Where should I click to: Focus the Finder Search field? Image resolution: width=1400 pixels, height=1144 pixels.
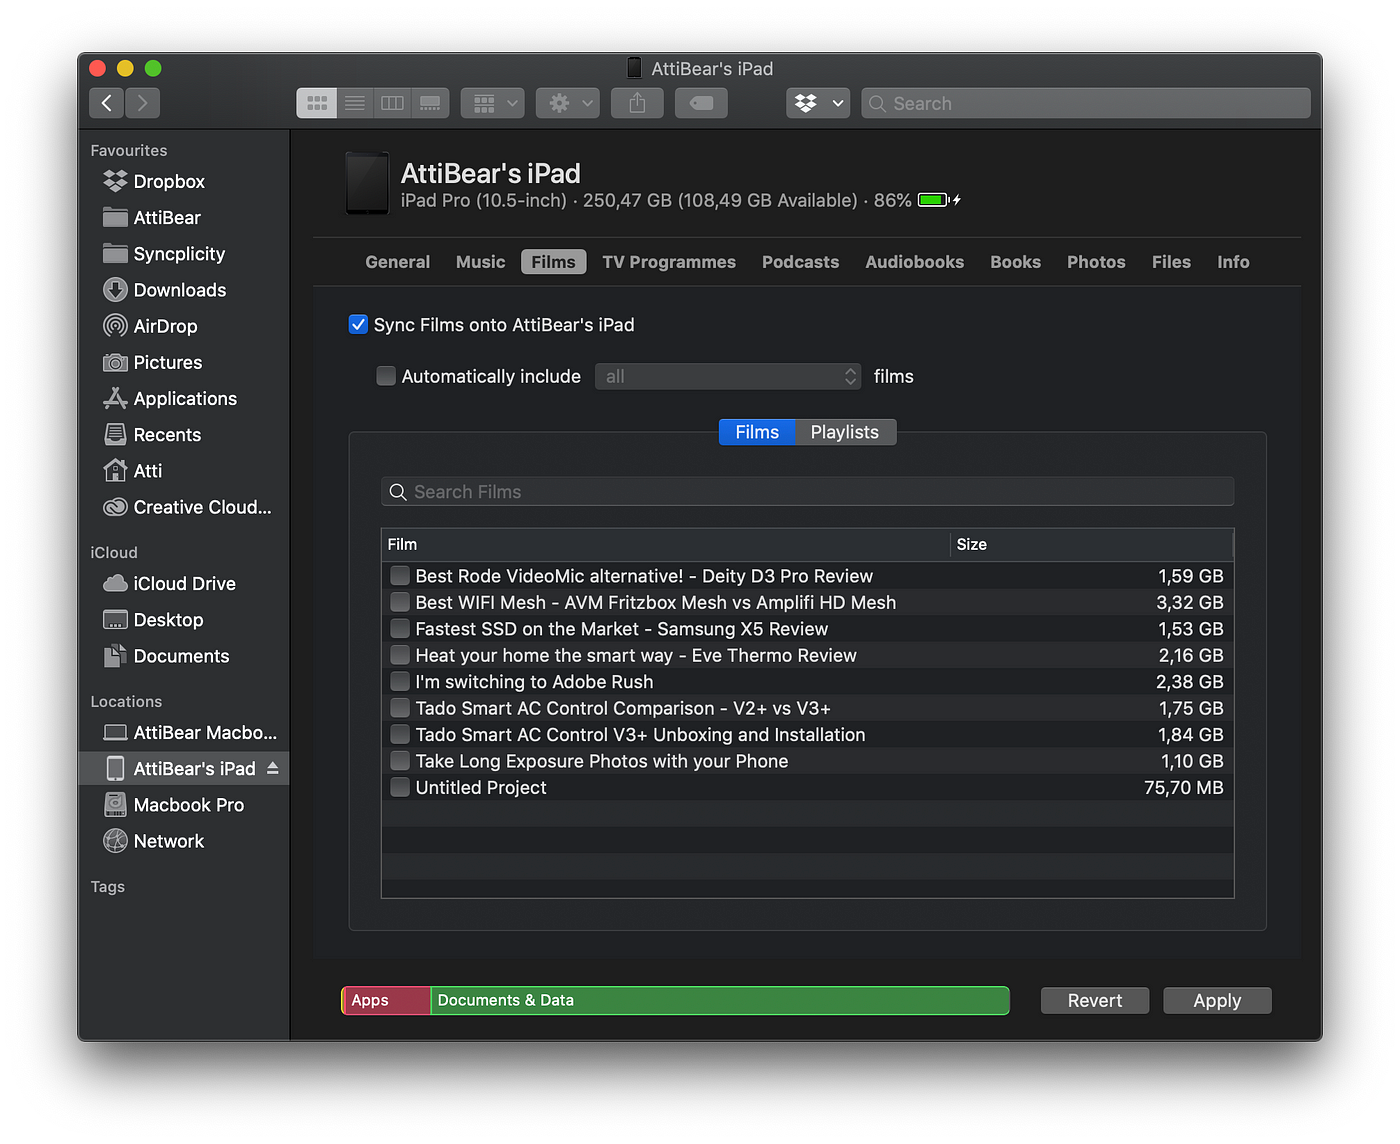point(1086,103)
